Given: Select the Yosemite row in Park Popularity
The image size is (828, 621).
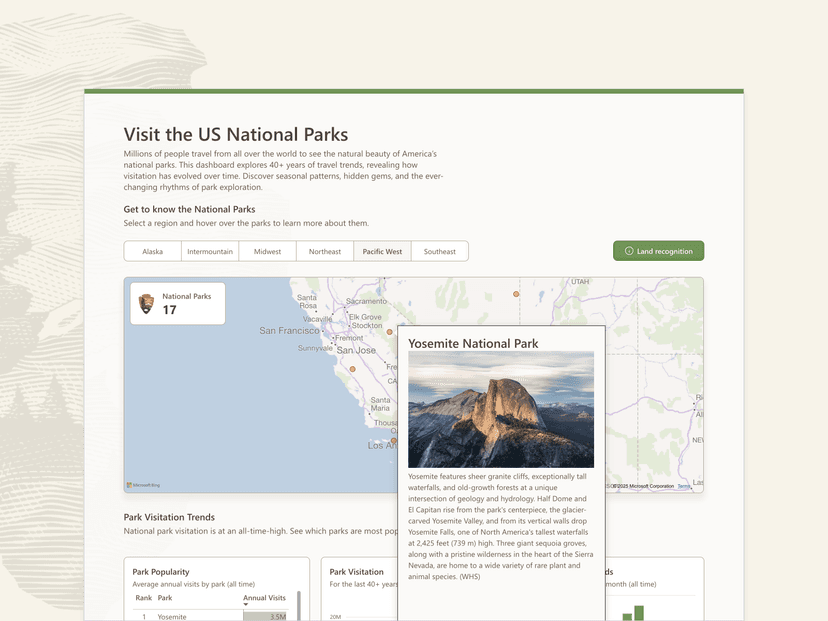Looking at the screenshot, I should click(x=171, y=616).
